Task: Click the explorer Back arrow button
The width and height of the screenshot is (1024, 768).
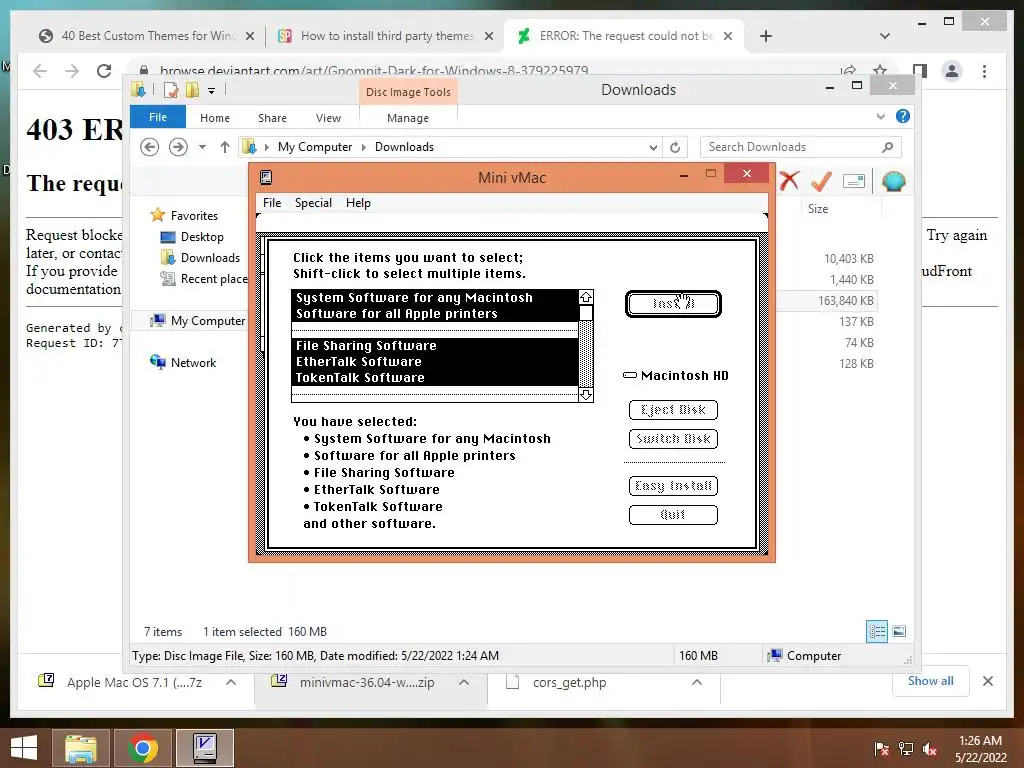Action: coord(150,147)
